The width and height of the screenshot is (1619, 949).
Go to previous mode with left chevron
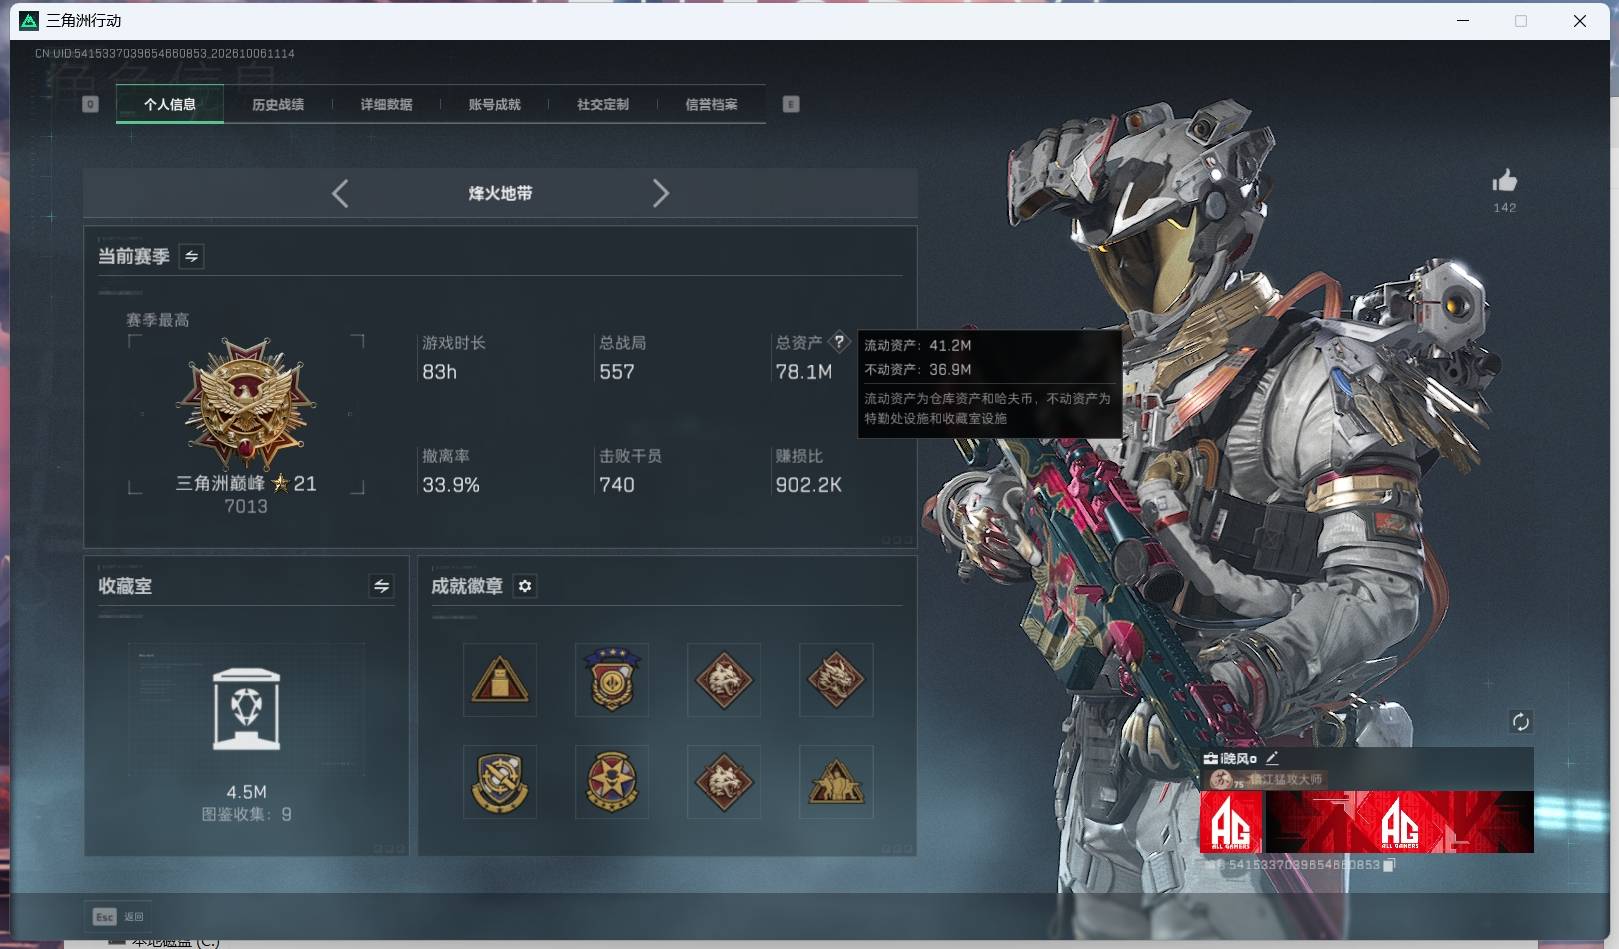340,193
